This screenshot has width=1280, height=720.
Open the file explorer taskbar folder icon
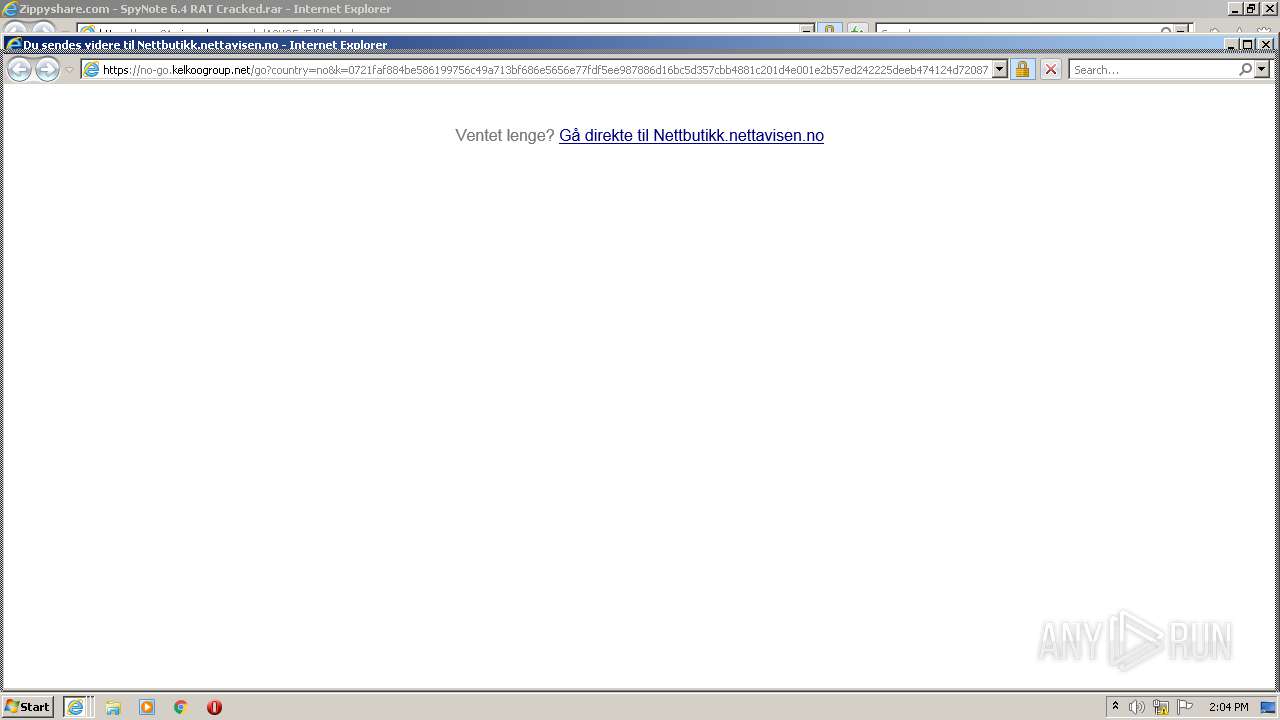(113, 707)
